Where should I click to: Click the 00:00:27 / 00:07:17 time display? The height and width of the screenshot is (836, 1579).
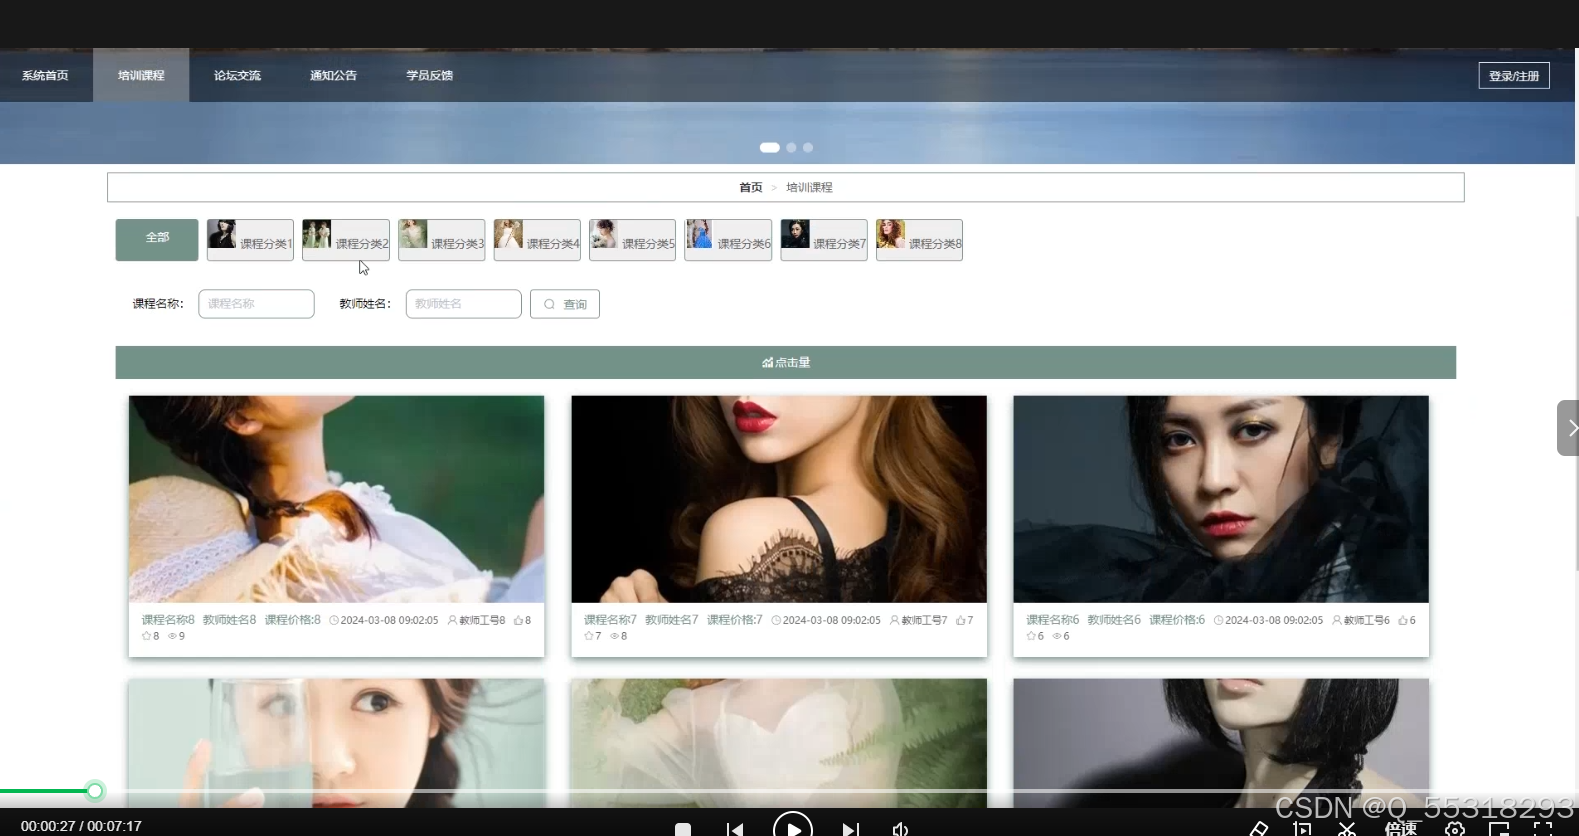(x=81, y=826)
